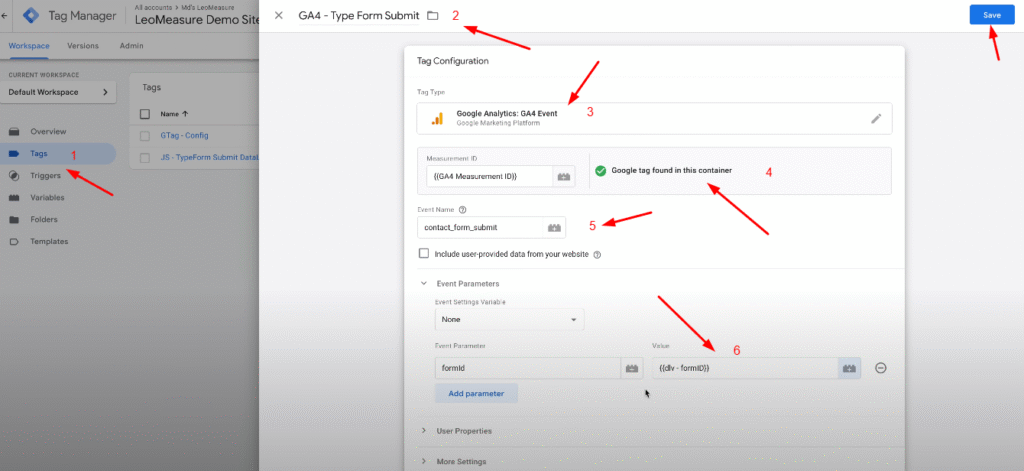Open Folders in the sidebar
This screenshot has width=1024, height=471.
tap(44, 219)
